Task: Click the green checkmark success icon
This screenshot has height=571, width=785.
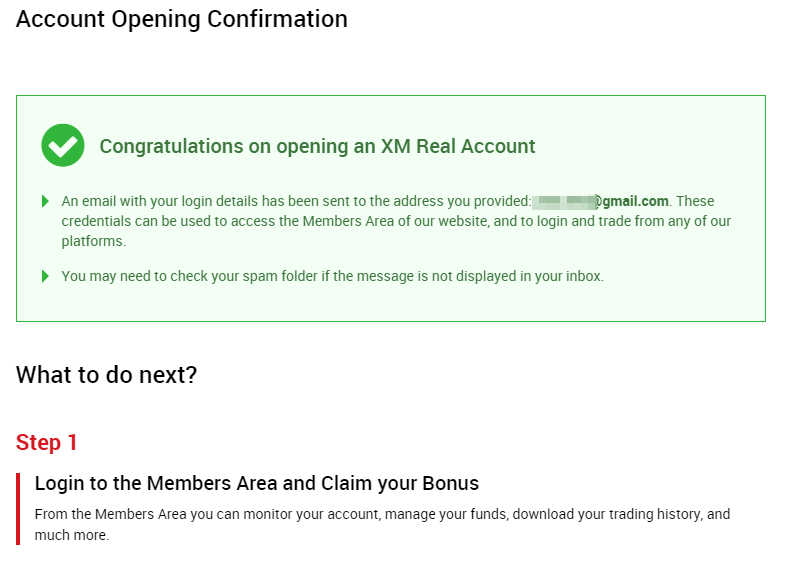Action: point(63,145)
